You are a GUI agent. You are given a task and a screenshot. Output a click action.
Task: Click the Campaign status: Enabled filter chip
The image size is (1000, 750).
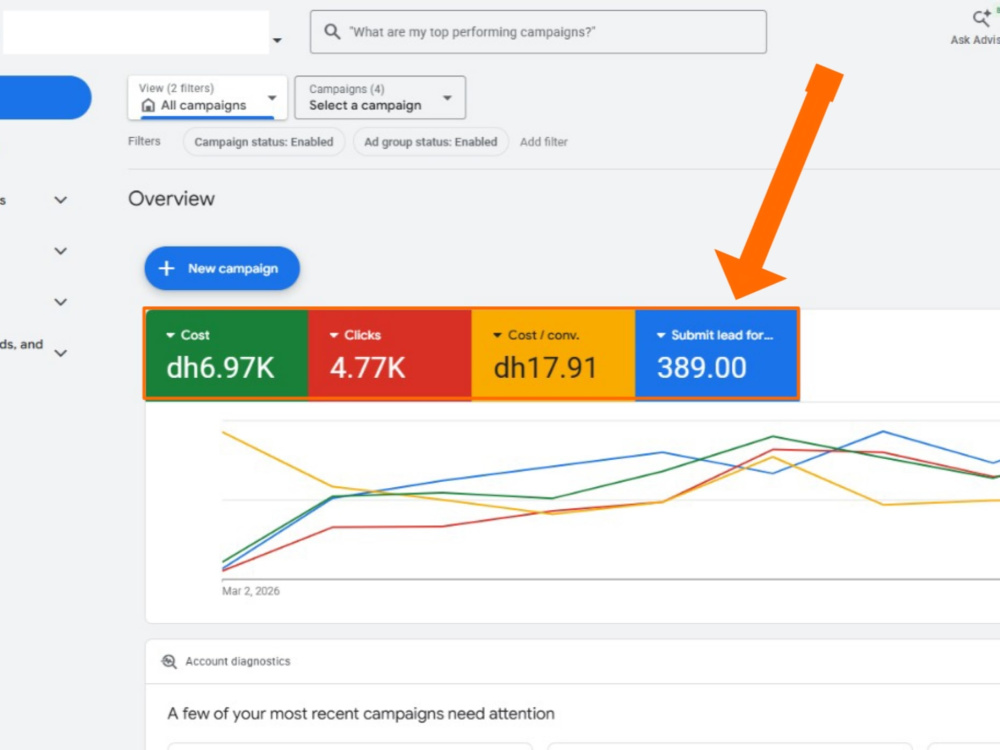pos(263,142)
